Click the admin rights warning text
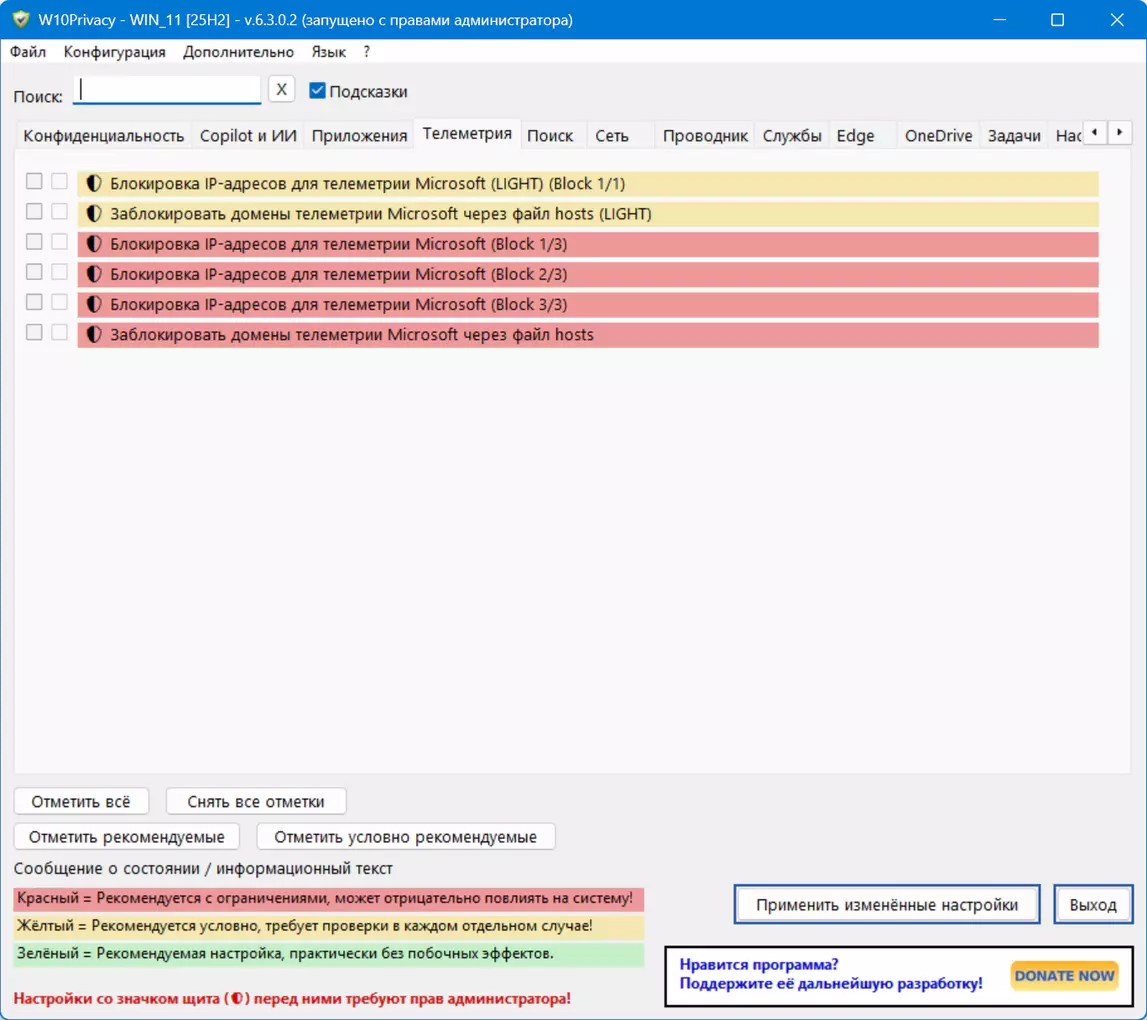1147x1020 pixels. tap(292, 999)
